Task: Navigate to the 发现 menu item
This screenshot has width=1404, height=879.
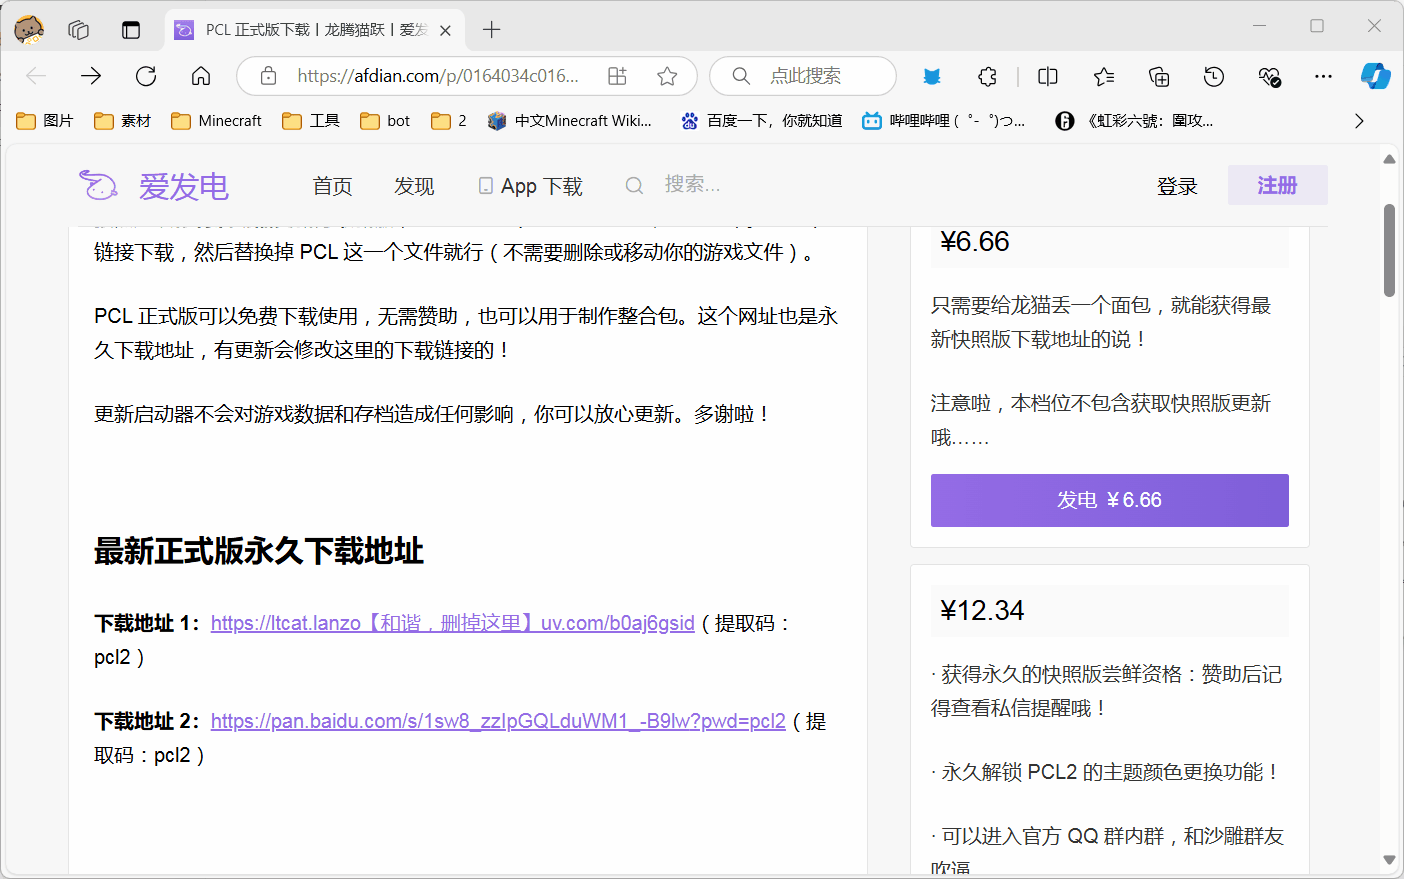Action: pyautogui.click(x=414, y=186)
